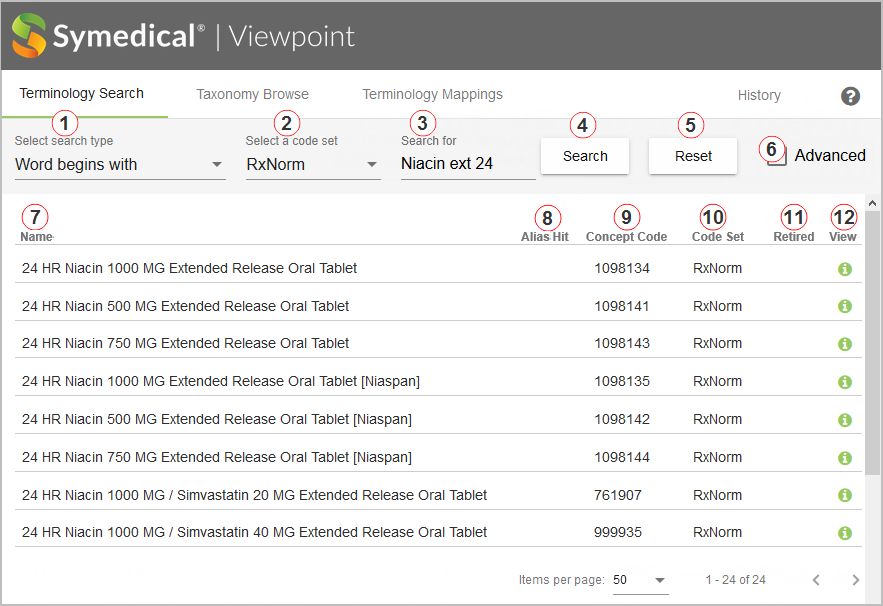This screenshot has width=883, height=606.
Task: View info for concept code 1098142
Action: (845, 420)
